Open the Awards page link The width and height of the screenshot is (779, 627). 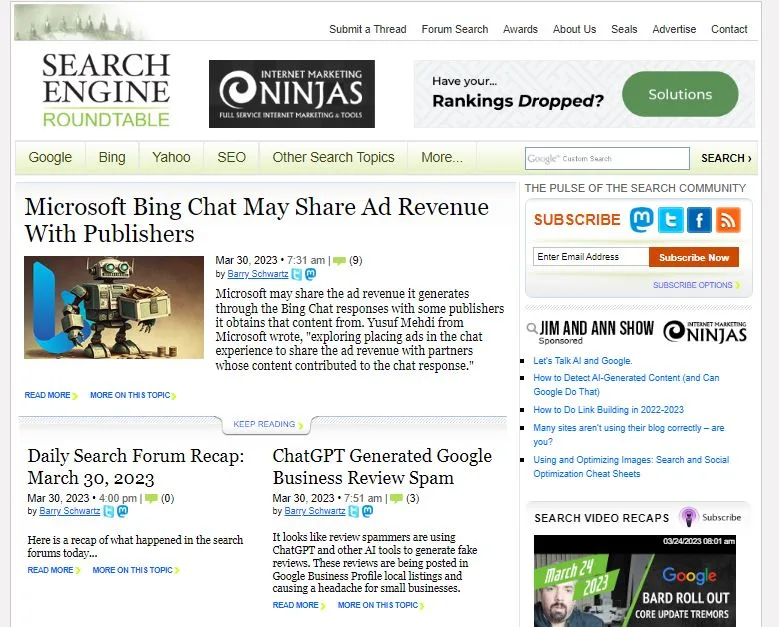(520, 29)
